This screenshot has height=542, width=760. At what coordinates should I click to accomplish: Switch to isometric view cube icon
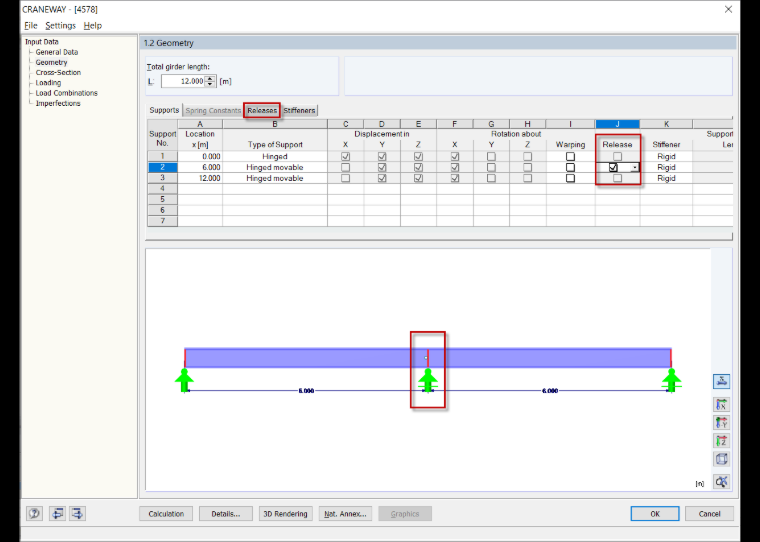tap(721, 459)
